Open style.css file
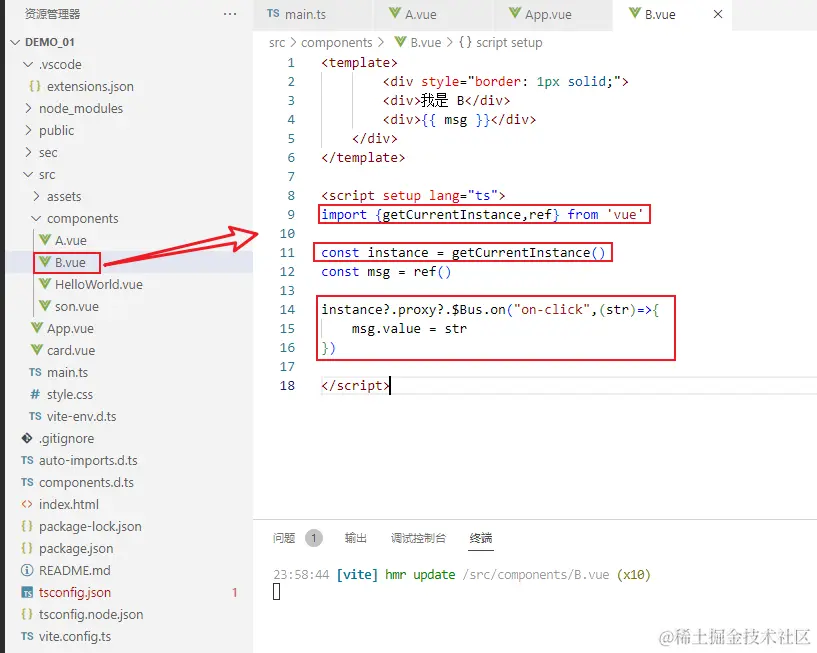 [70, 395]
